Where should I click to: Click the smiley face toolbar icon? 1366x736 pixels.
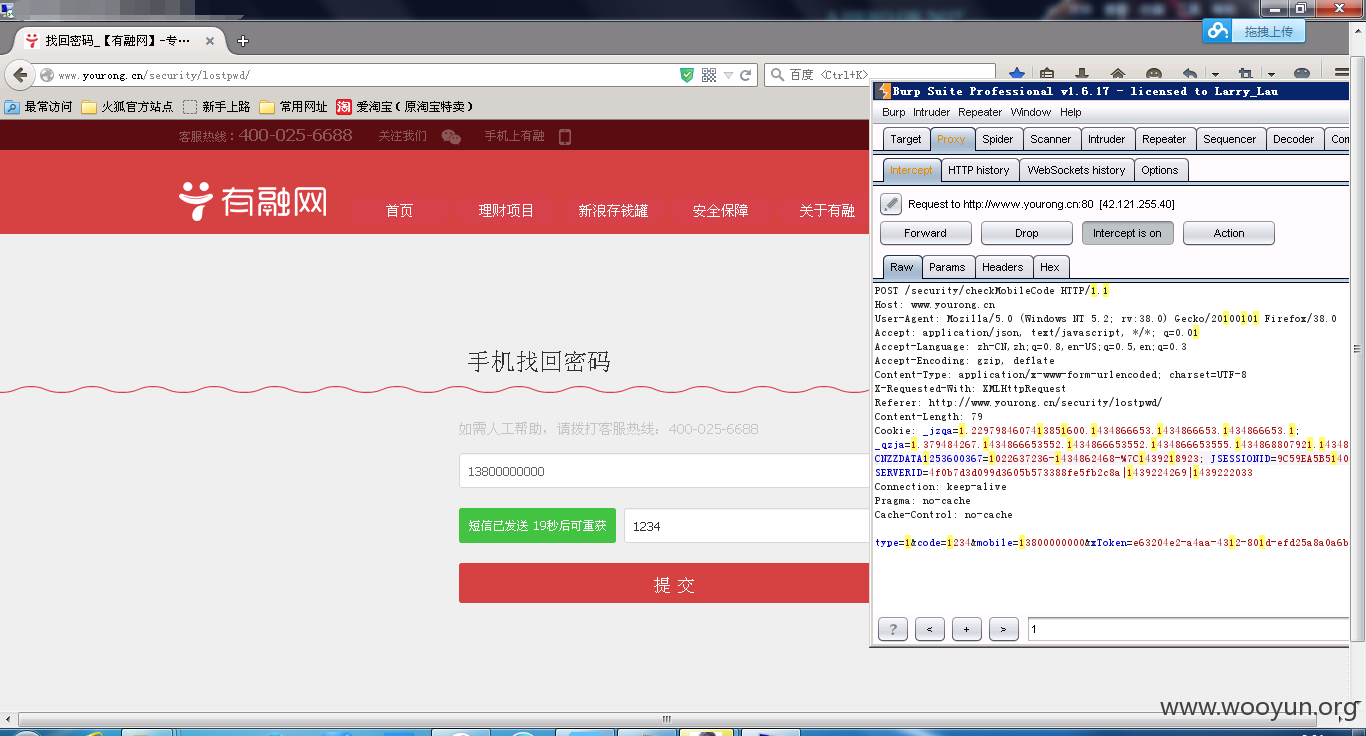click(x=1154, y=75)
